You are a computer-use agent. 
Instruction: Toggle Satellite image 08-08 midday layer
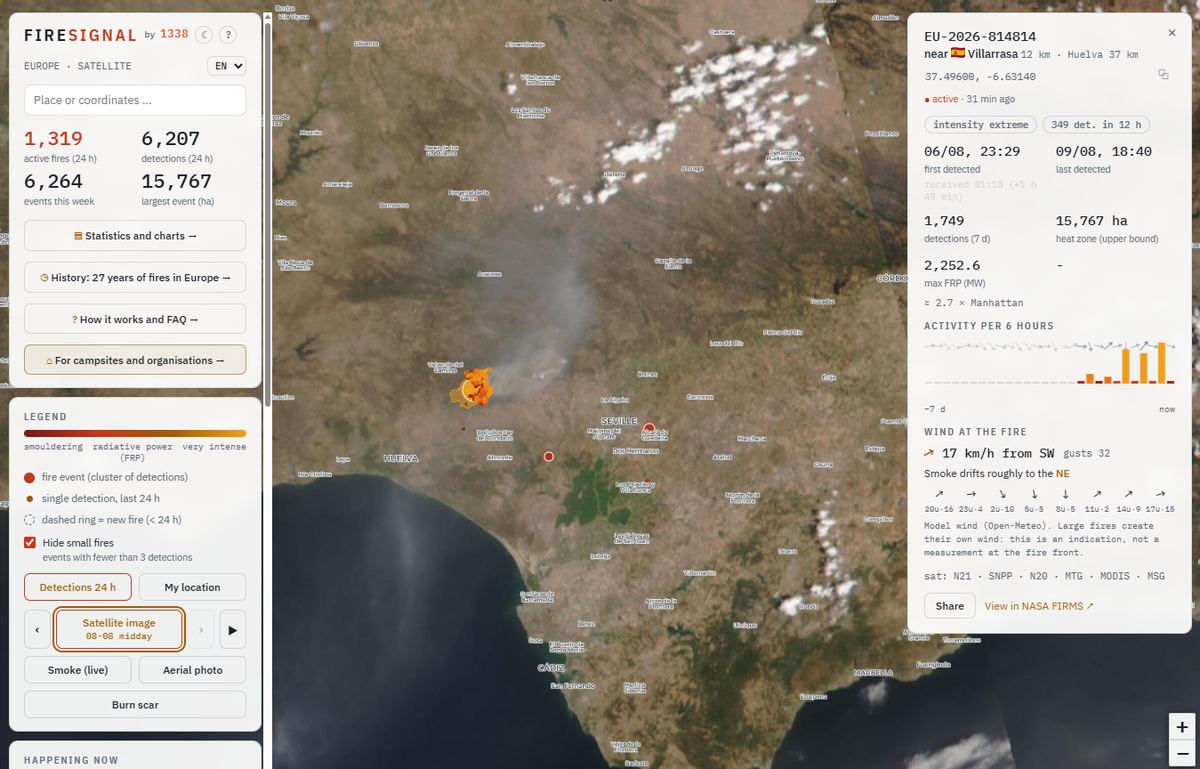tap(119, 629)
